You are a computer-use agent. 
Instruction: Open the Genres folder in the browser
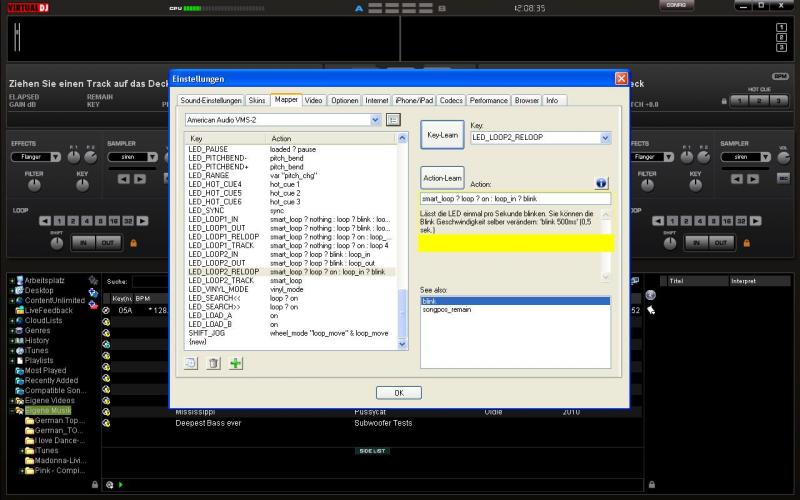[x=37, y=330]
